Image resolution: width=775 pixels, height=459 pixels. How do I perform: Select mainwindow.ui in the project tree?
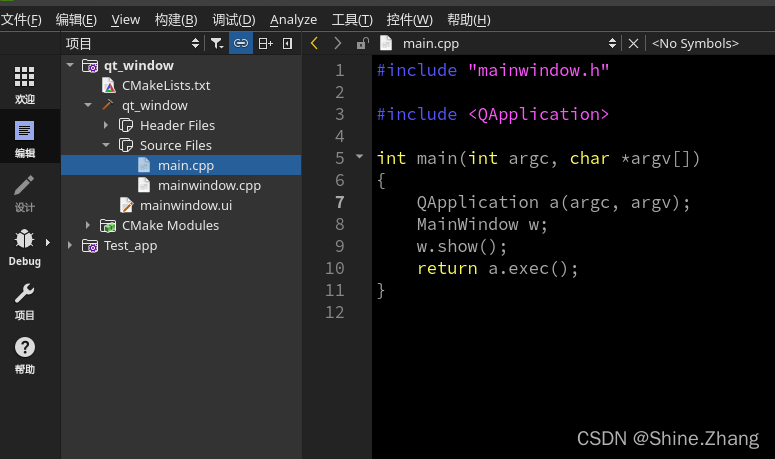coord(186,206)
